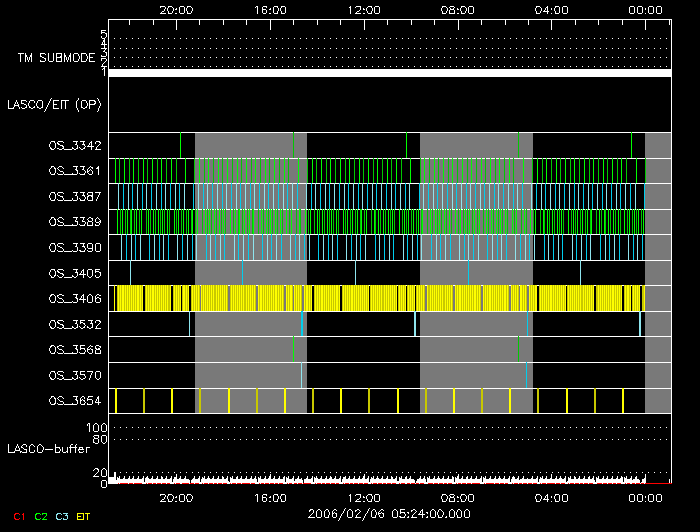Click the red C1 legend label

19,517
